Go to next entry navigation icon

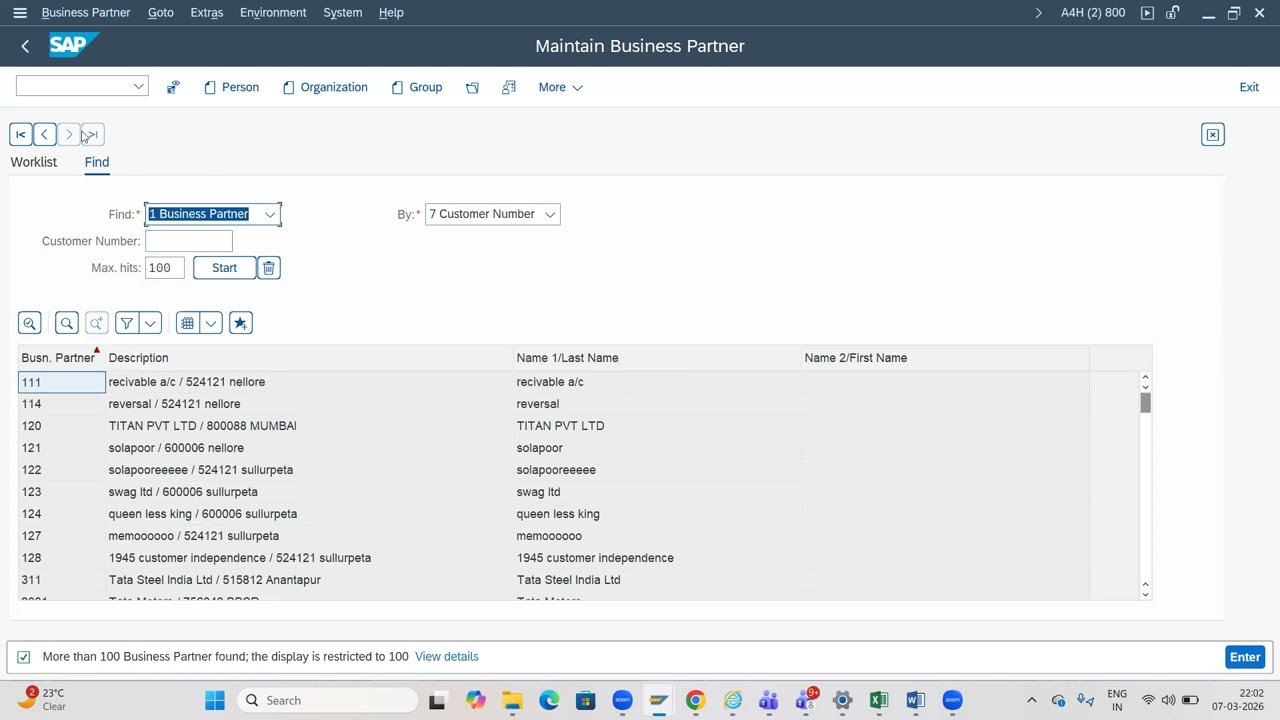68,135
